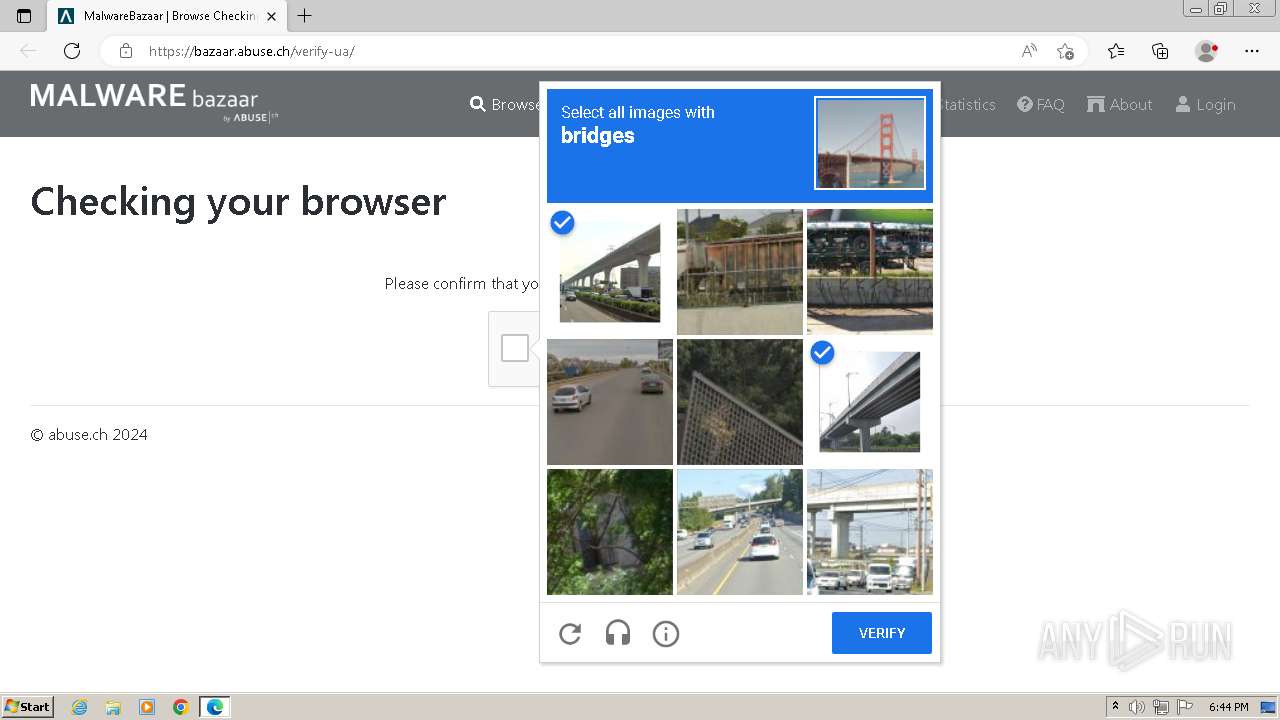The width and height of the screenshot is (1280, 720).
Task: Open the Login page
Action: (1205, 104)
